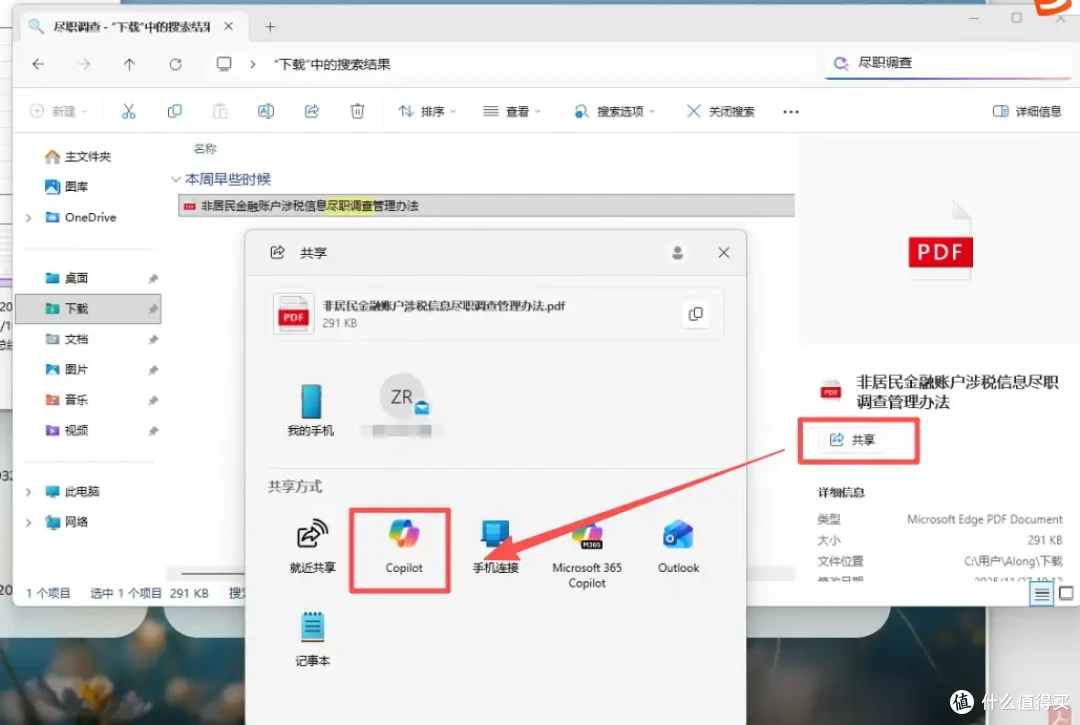This screenshot has width=1080, height=725.
Task: Click the Cut scissors icon
Action: 129,111
